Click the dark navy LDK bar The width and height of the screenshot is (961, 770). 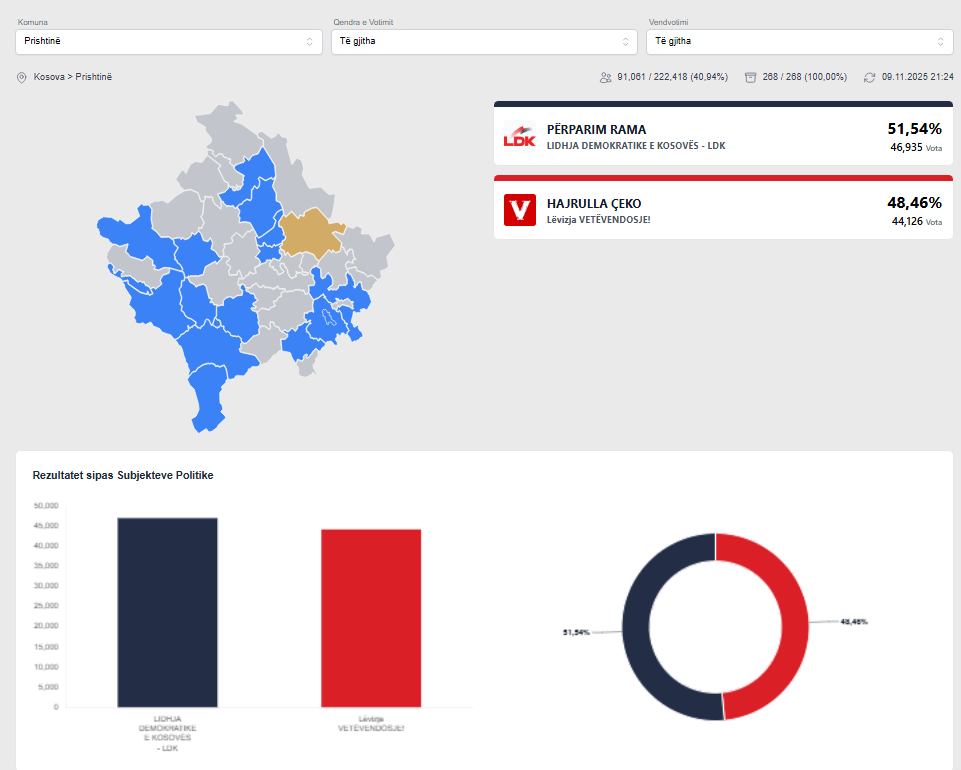coord(167,612)
